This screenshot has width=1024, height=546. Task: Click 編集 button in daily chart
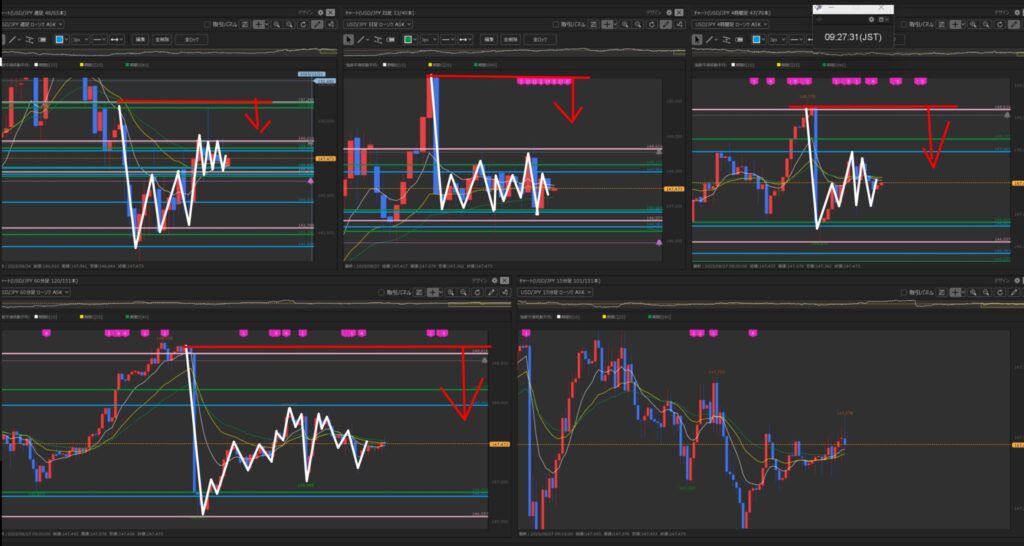(x=488, y=39)
